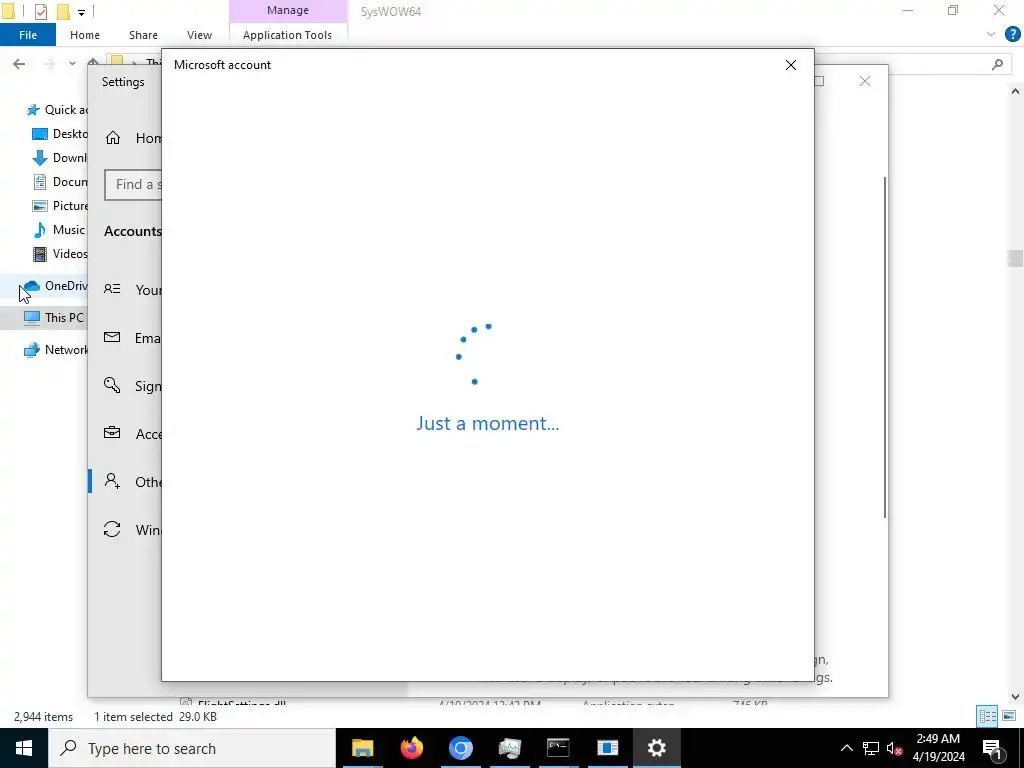The height and width of the screenshot is (768, 1024).
Task: Click the Explorer search magnifier icon
Action: [x=997, y=64]
